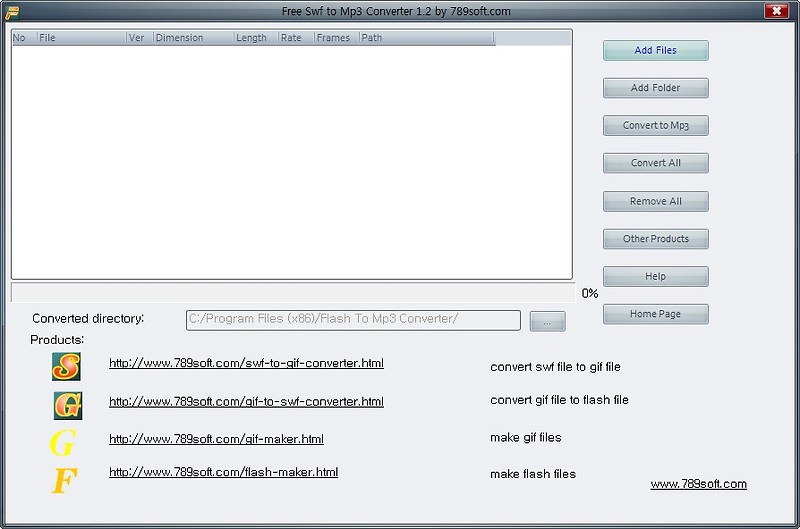Click the conversion progress bar
Viewport: 800px width, 529px height.
pos(293,292)
